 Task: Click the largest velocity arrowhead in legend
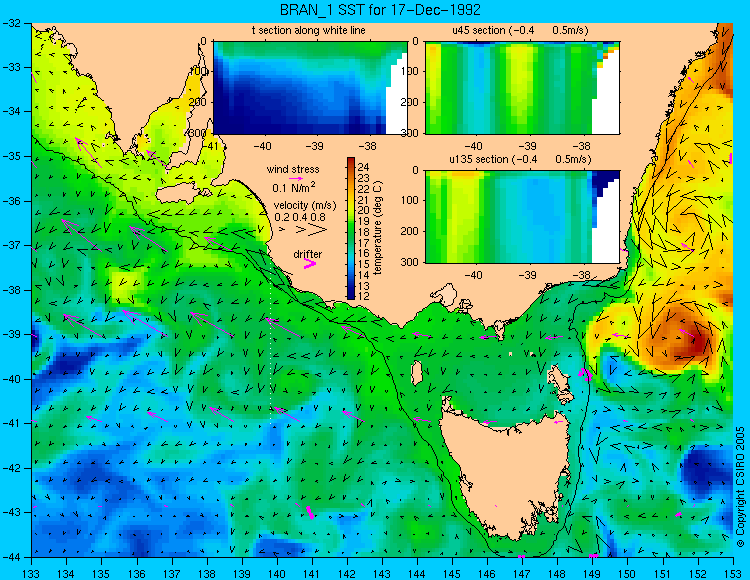(x=317, y=230)
